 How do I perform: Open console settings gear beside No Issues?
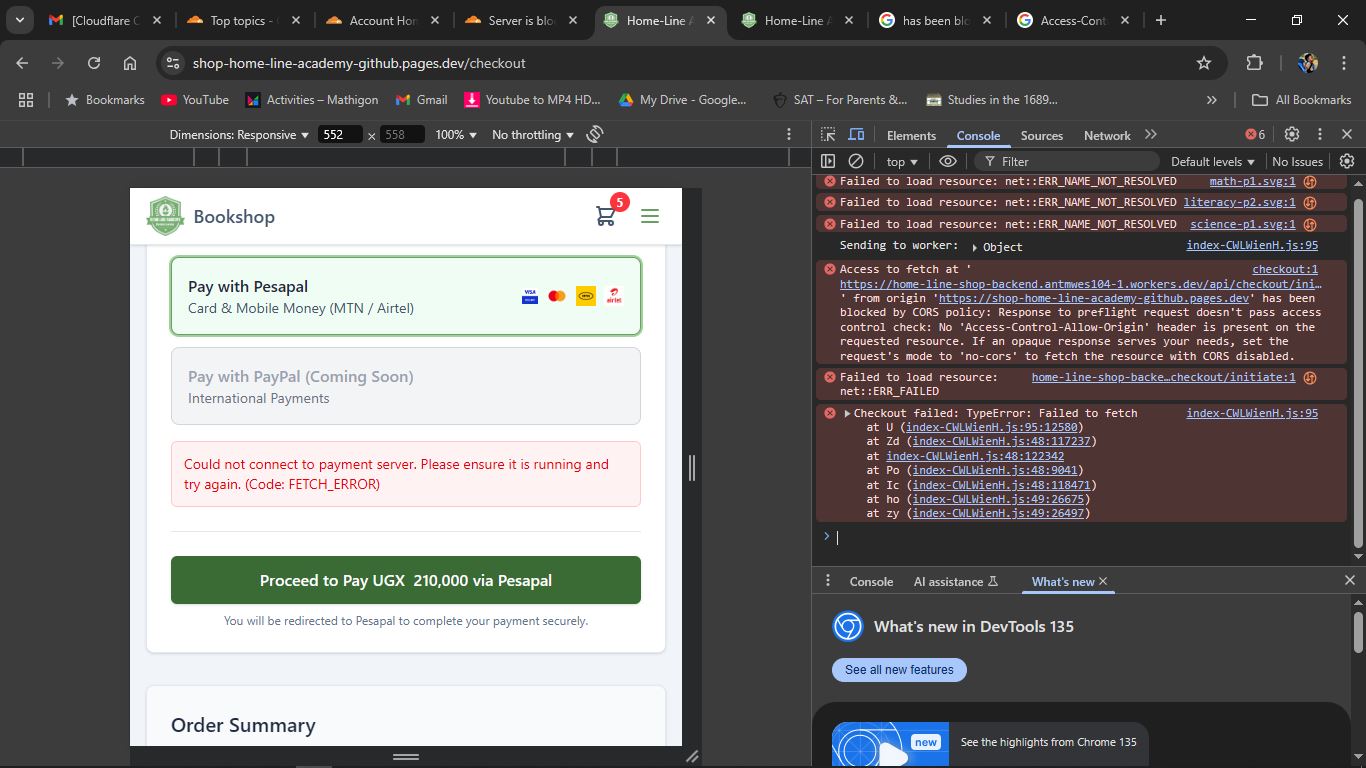point(1347,161)
